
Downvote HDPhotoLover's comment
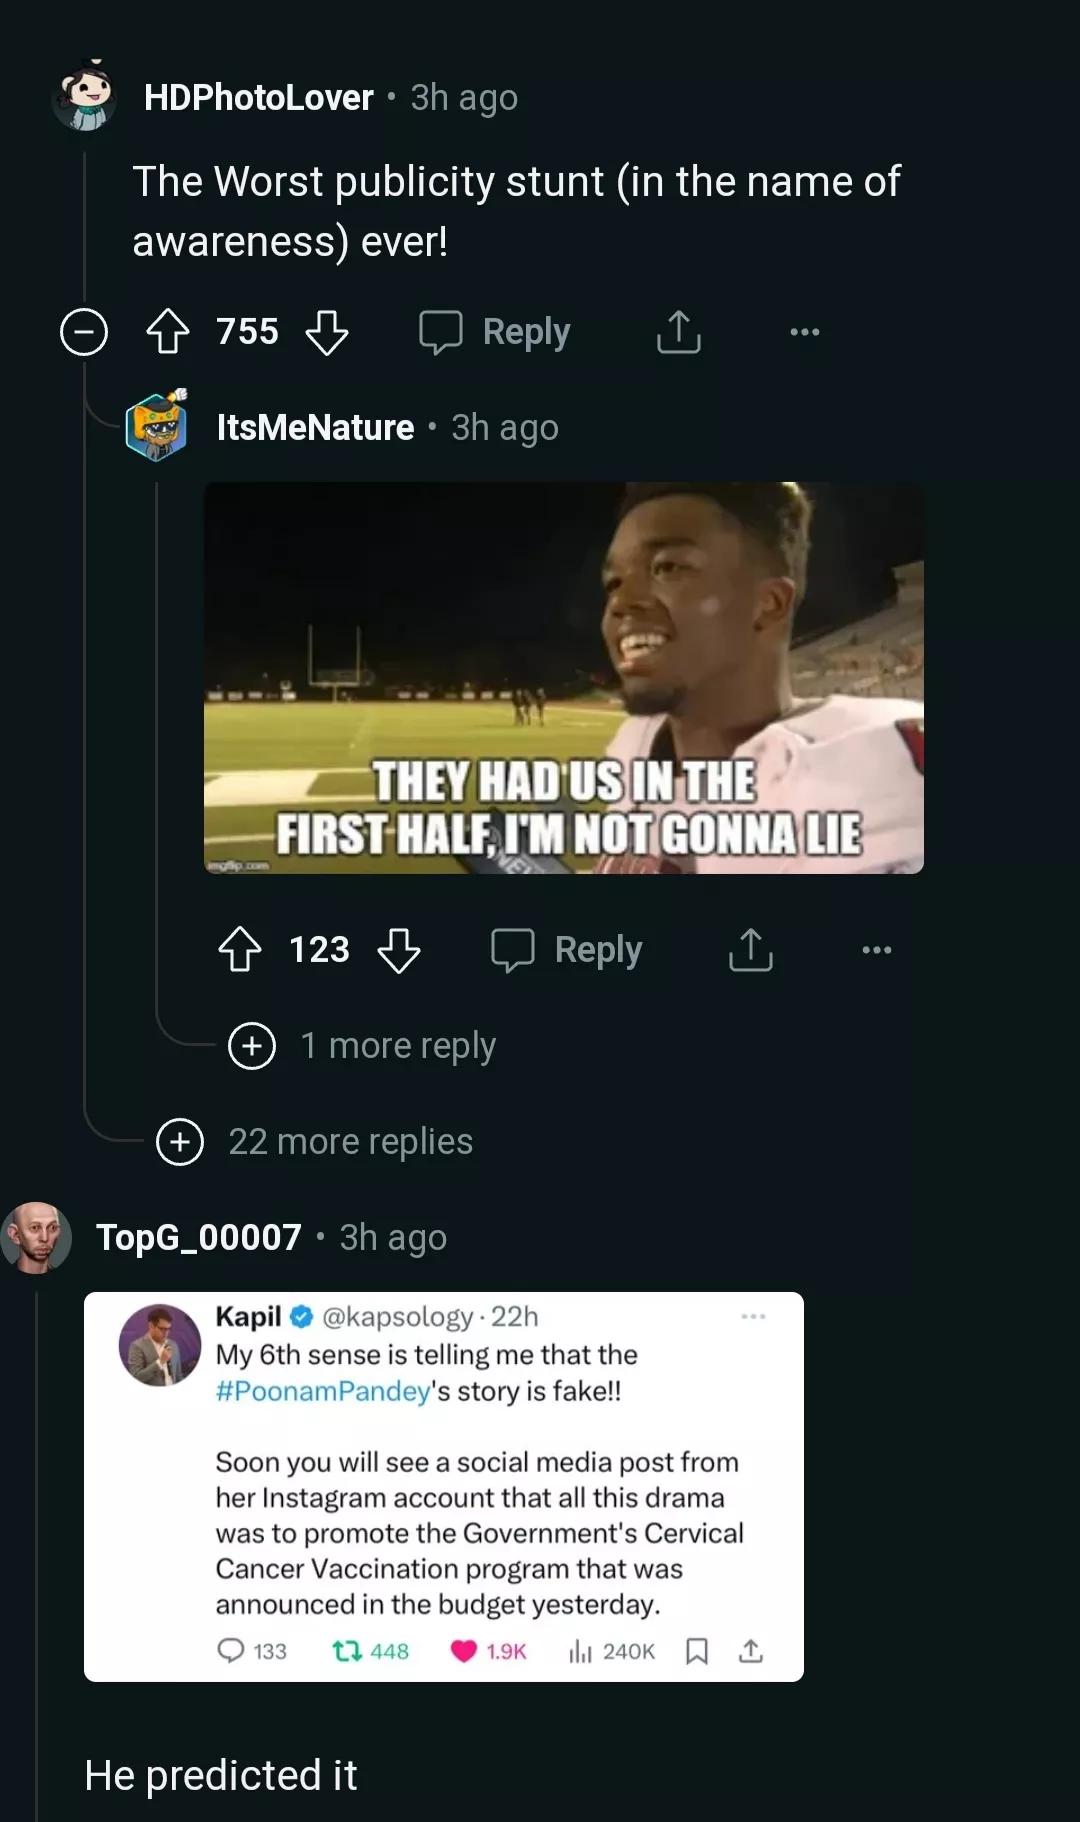[x=327, y=332]
